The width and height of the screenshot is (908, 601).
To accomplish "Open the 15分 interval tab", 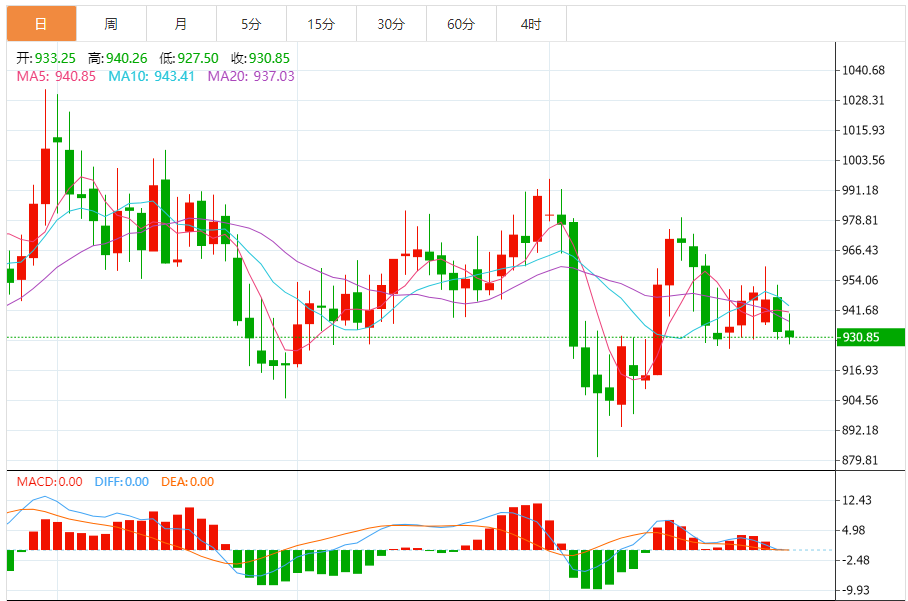I will [321, 24].
